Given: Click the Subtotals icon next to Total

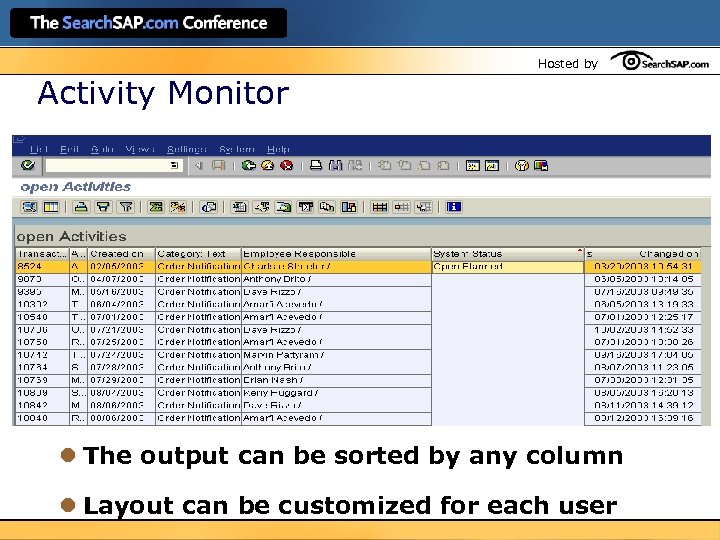Looking at the screenshot, I should 178,207.
